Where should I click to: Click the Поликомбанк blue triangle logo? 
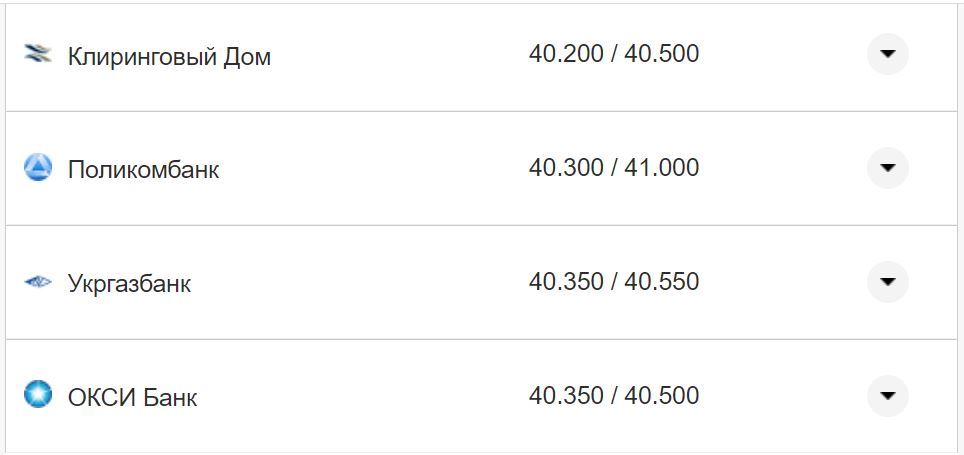[37, 168]
